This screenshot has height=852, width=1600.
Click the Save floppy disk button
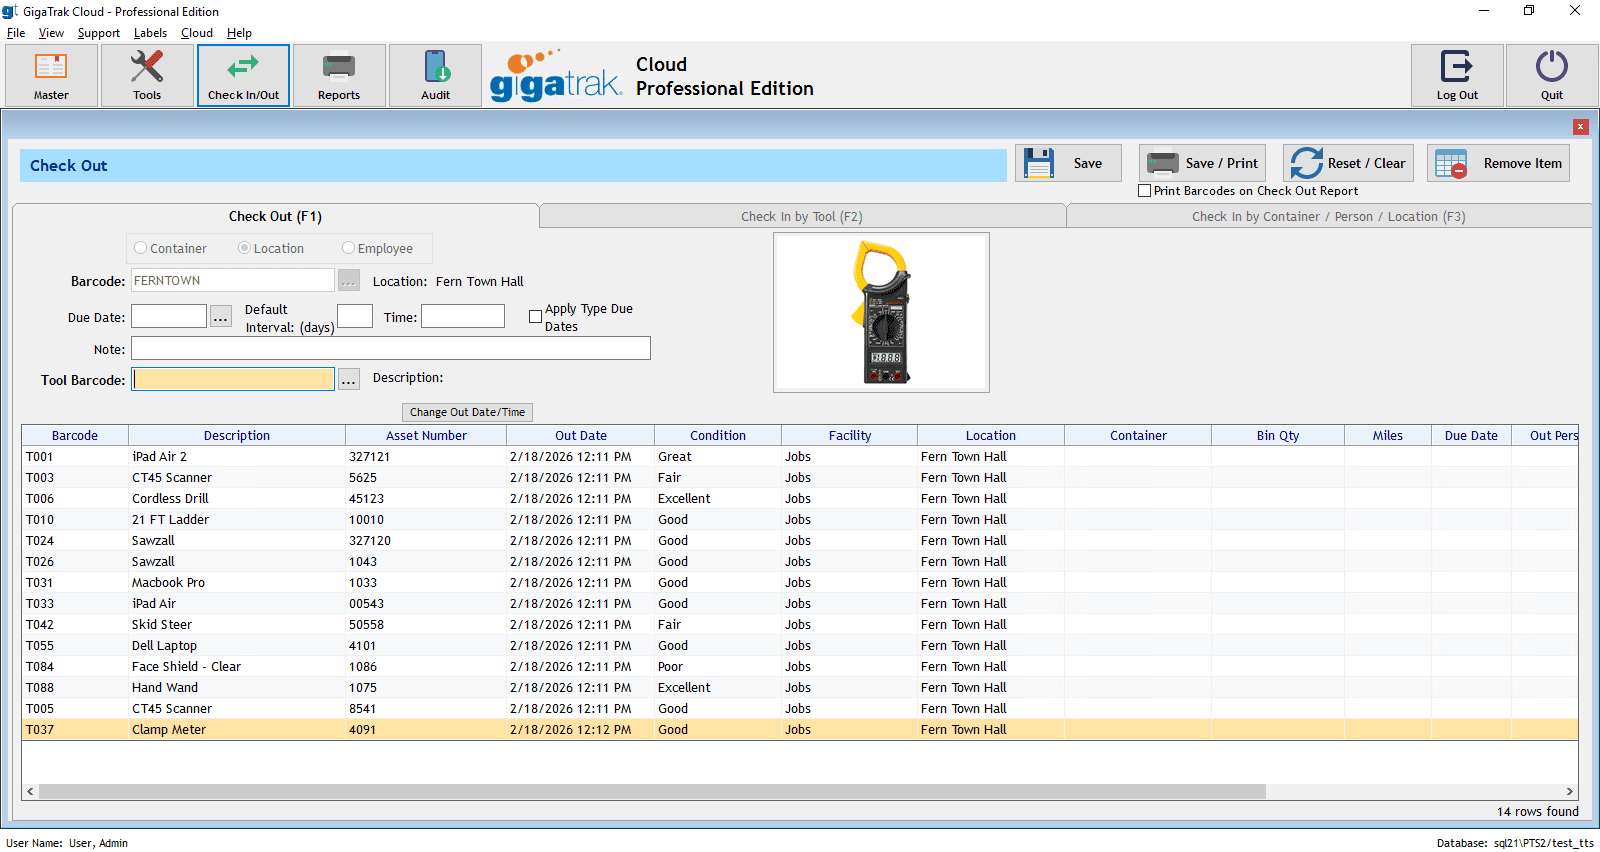[1068, 163]
